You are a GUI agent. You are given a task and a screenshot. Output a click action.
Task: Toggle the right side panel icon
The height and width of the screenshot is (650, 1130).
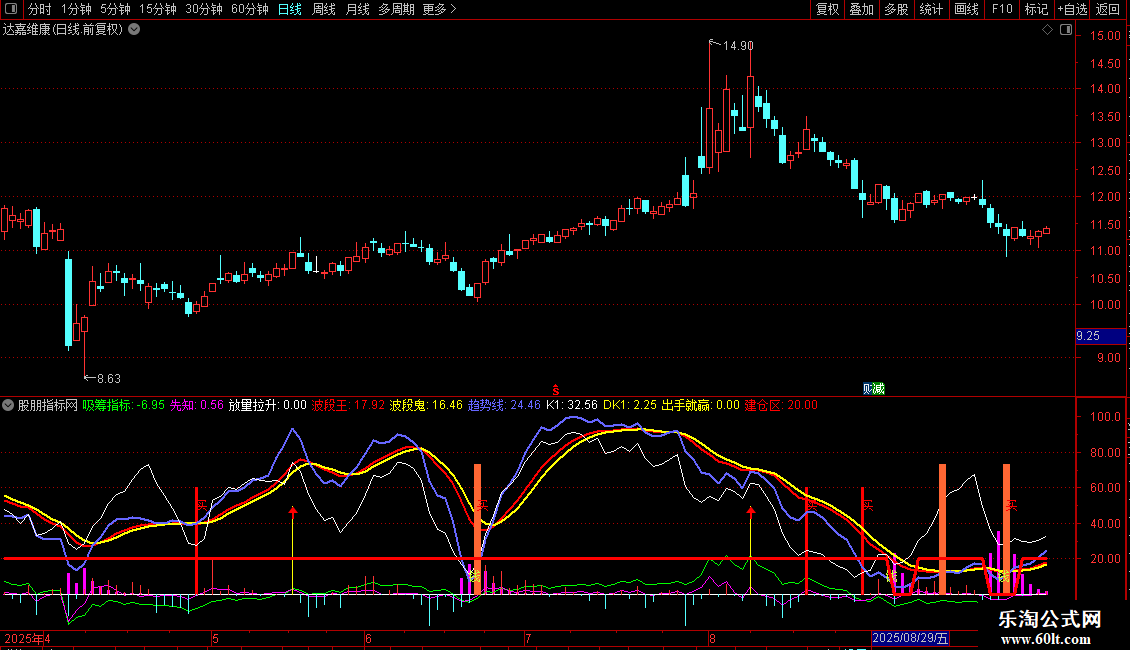1066,30
